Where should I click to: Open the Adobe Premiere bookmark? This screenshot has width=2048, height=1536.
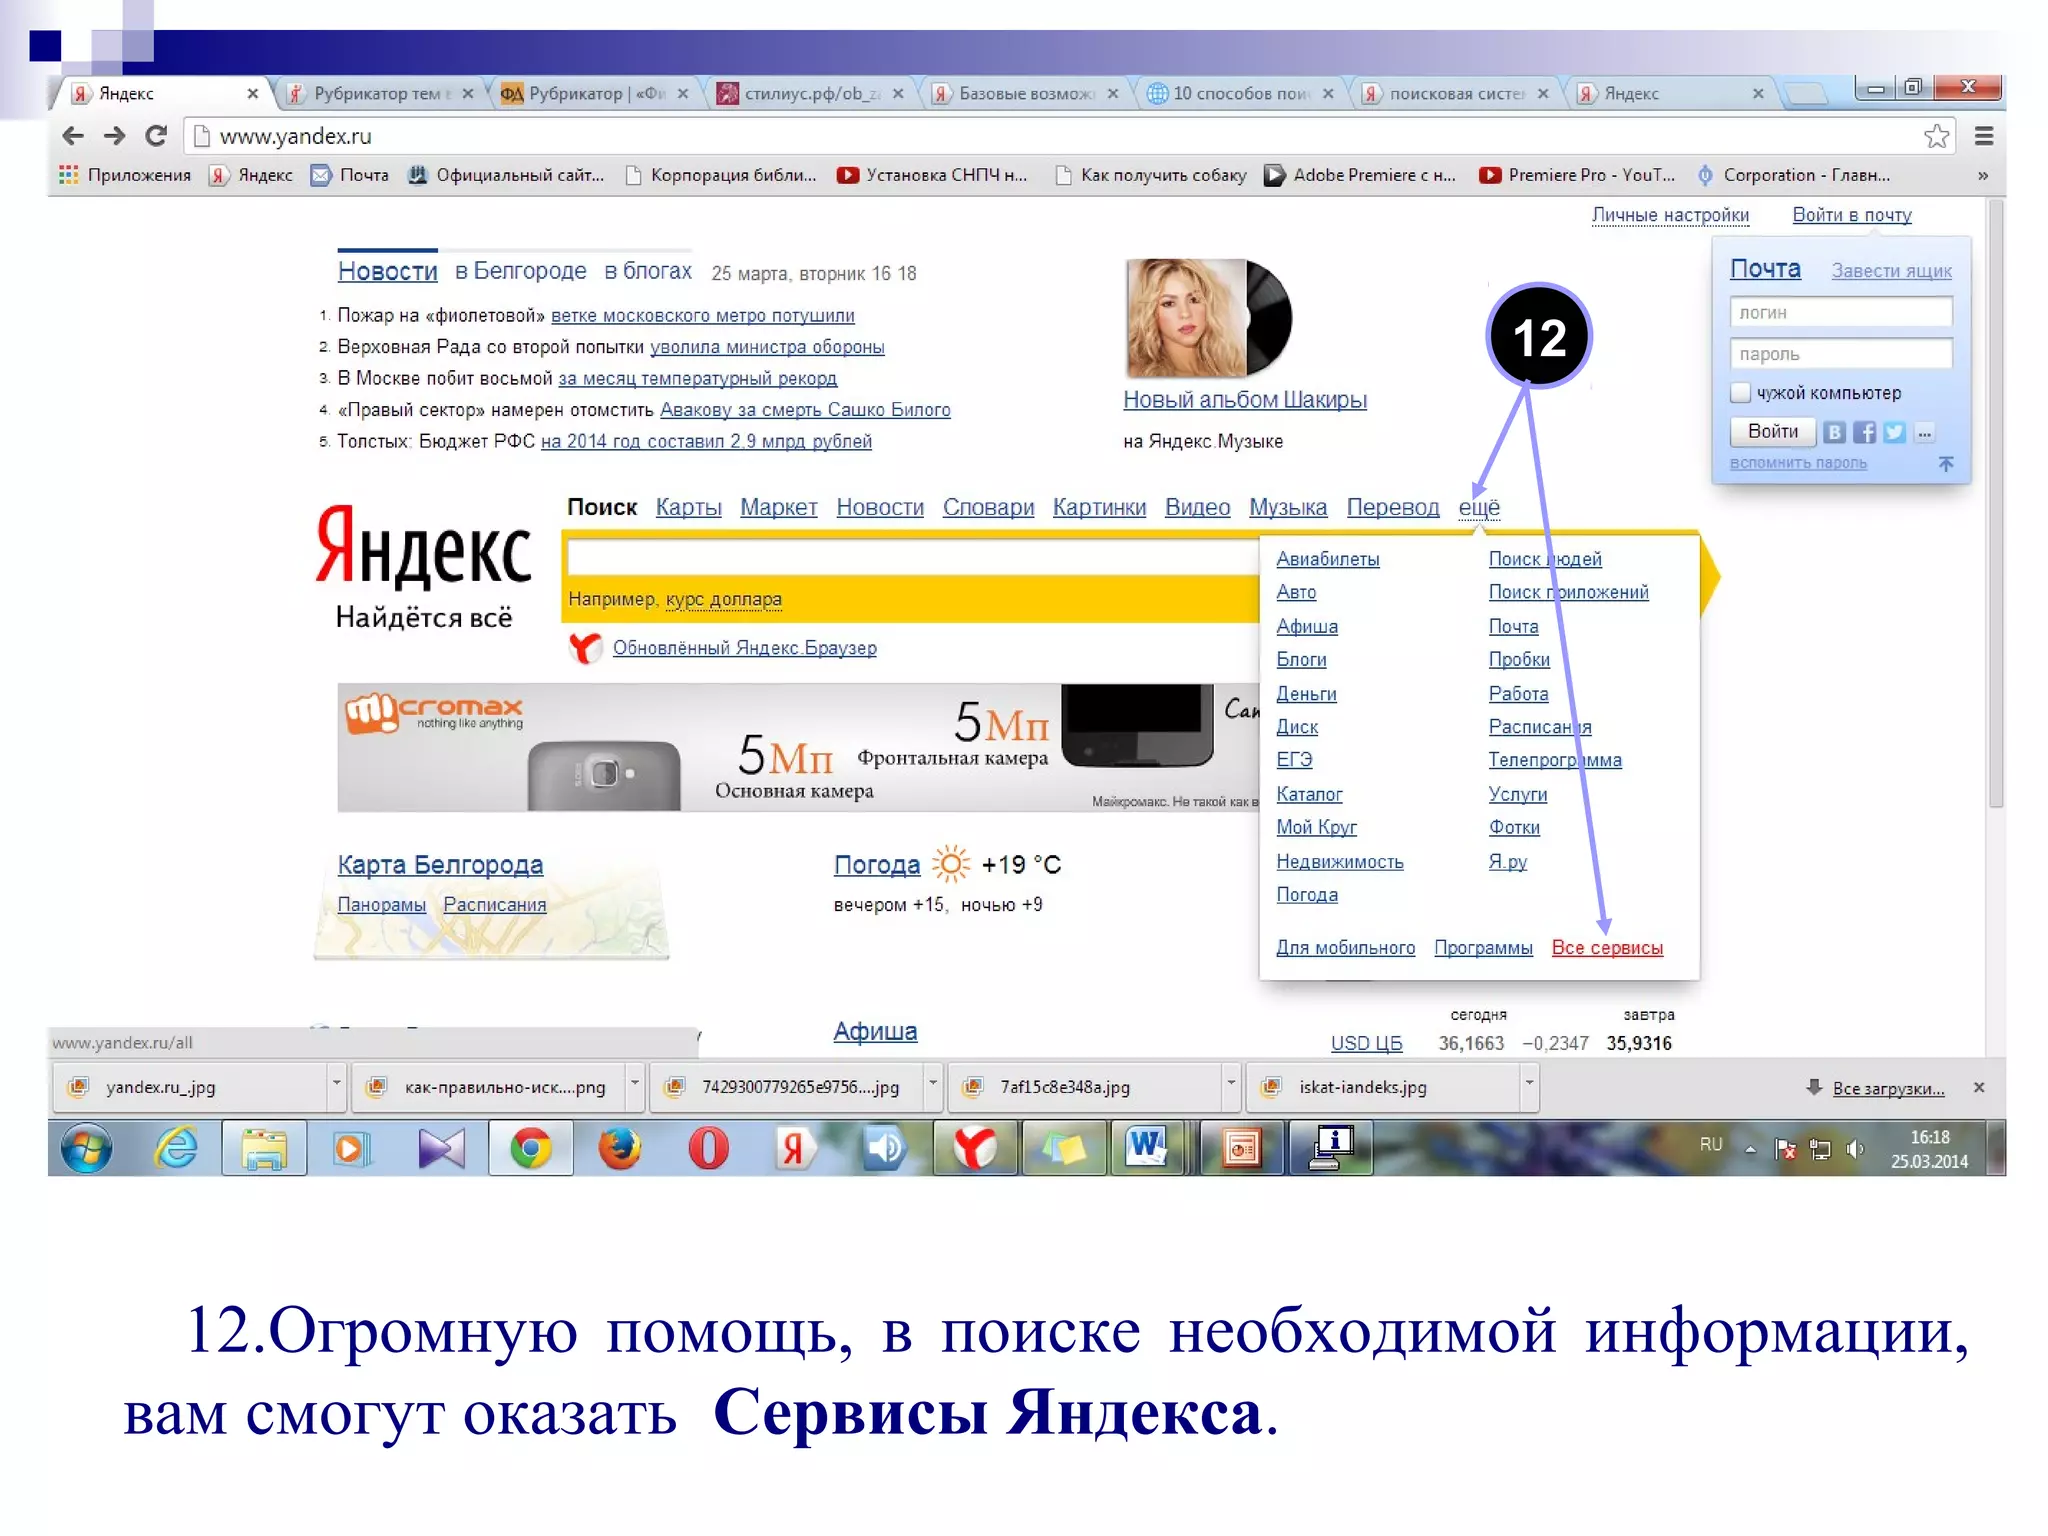pyautogui.click(x=1361, y=175)
